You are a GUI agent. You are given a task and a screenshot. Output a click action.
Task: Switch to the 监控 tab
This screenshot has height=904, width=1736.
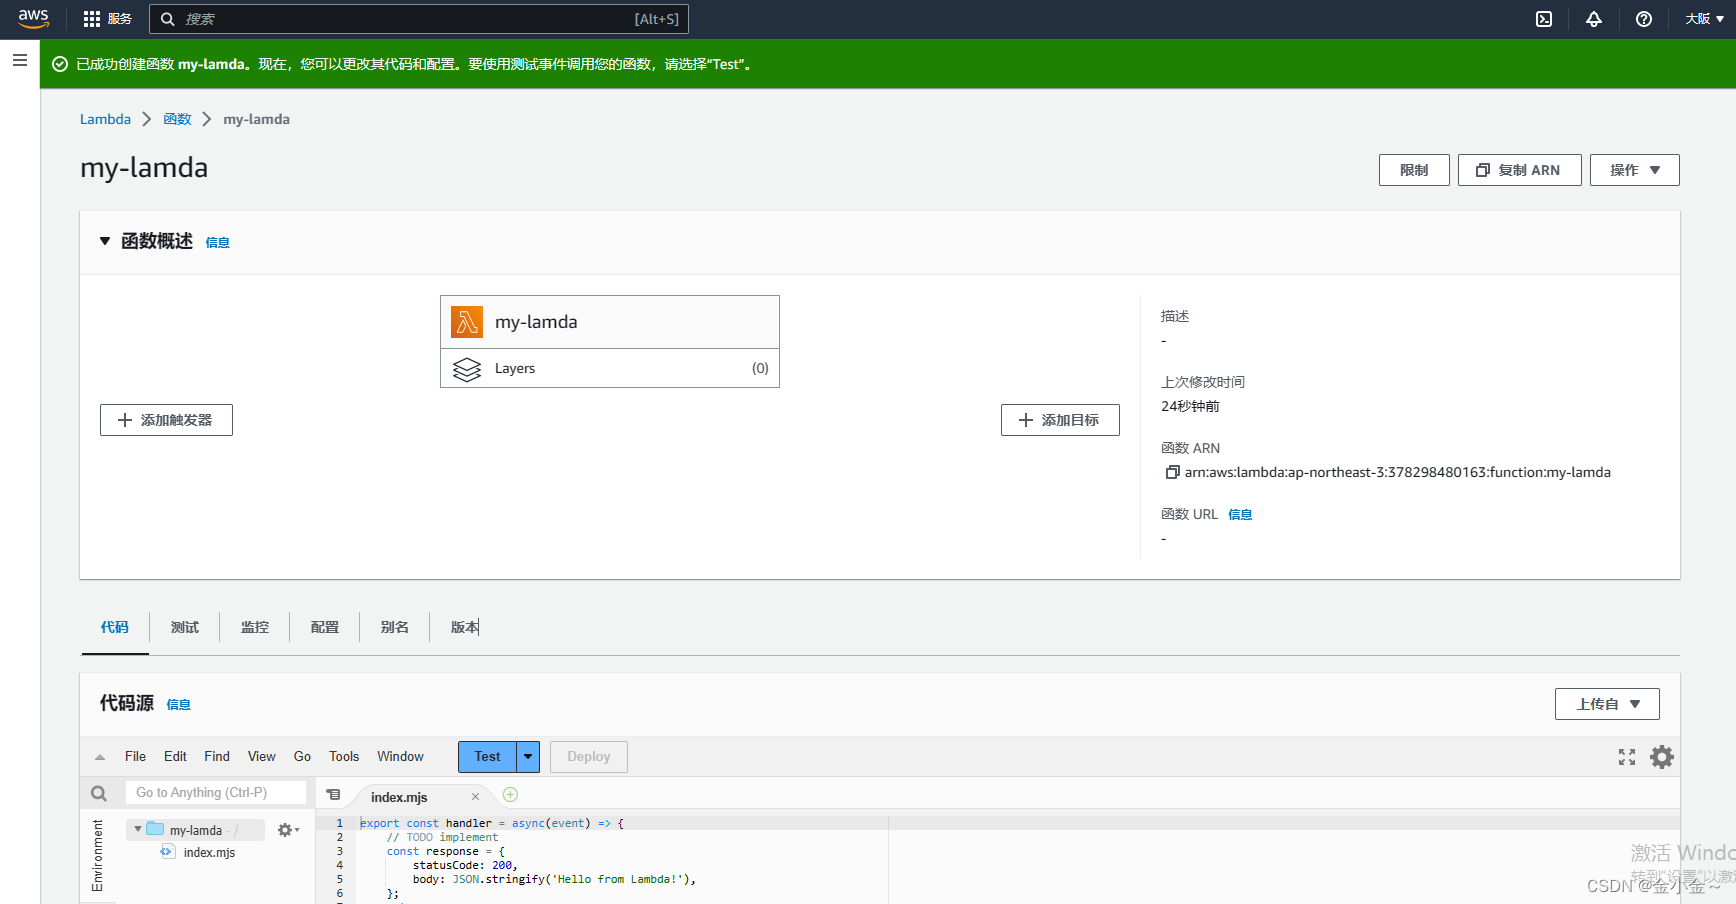click(x=255, y=627)
